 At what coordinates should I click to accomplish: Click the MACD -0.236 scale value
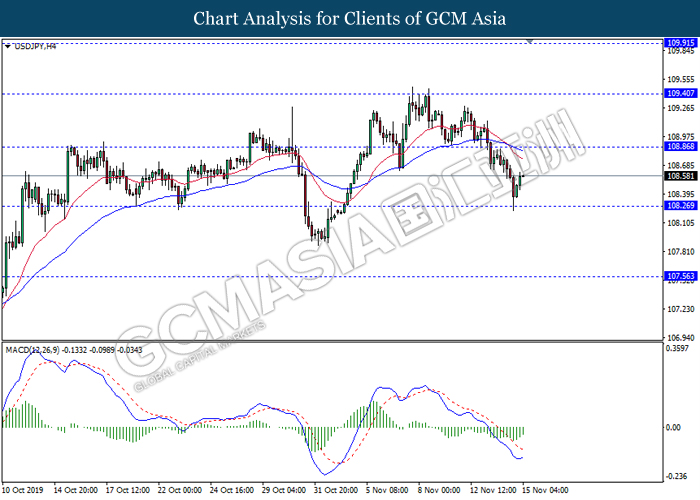(x=676, y=476)
